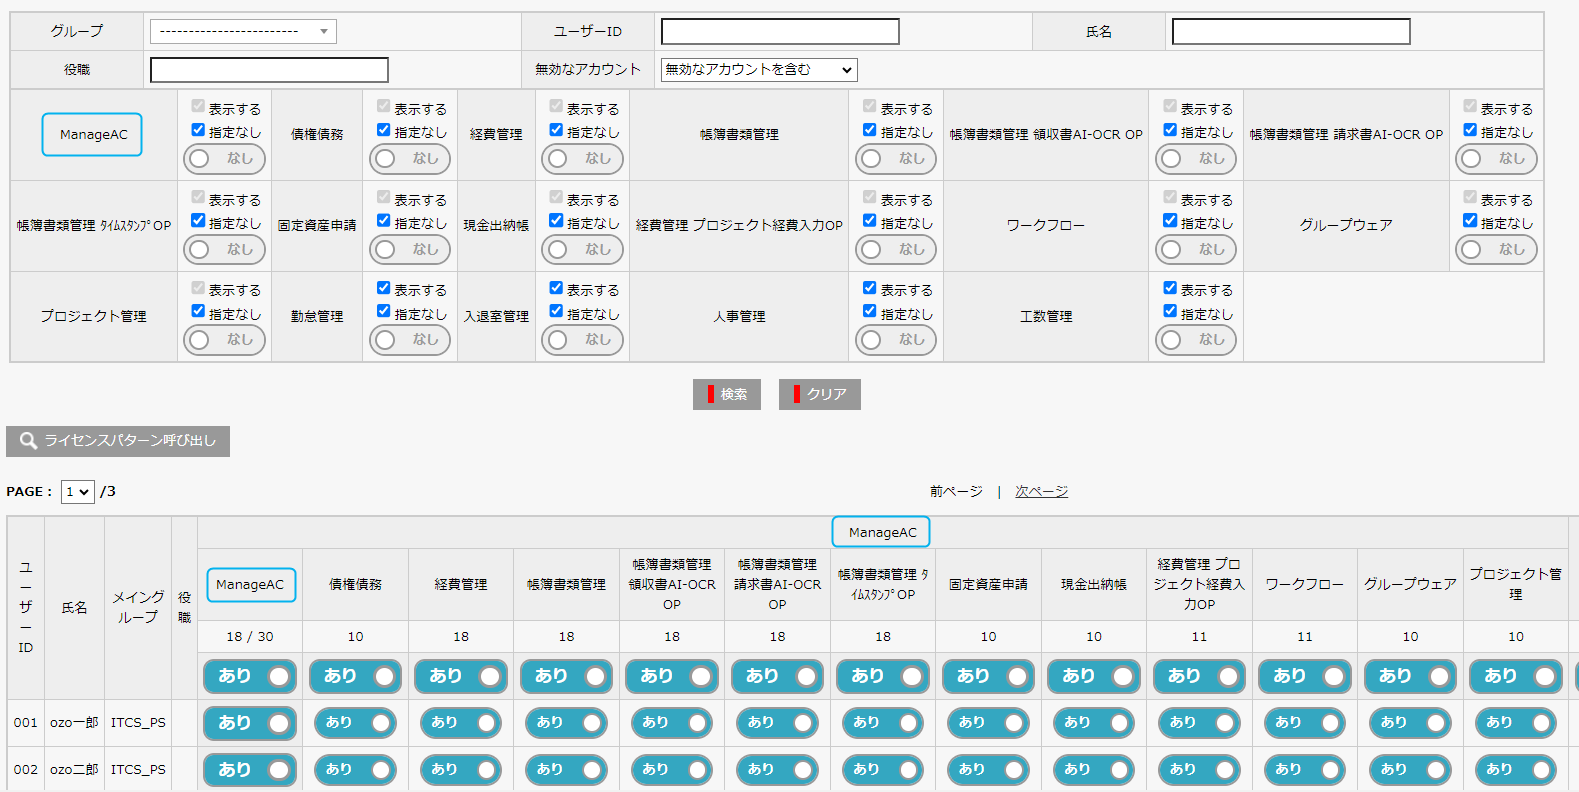Switch the なし toggle for 人事管理 filter
The width and height of the screenshot is (1579, 792).
pos(896,340)
